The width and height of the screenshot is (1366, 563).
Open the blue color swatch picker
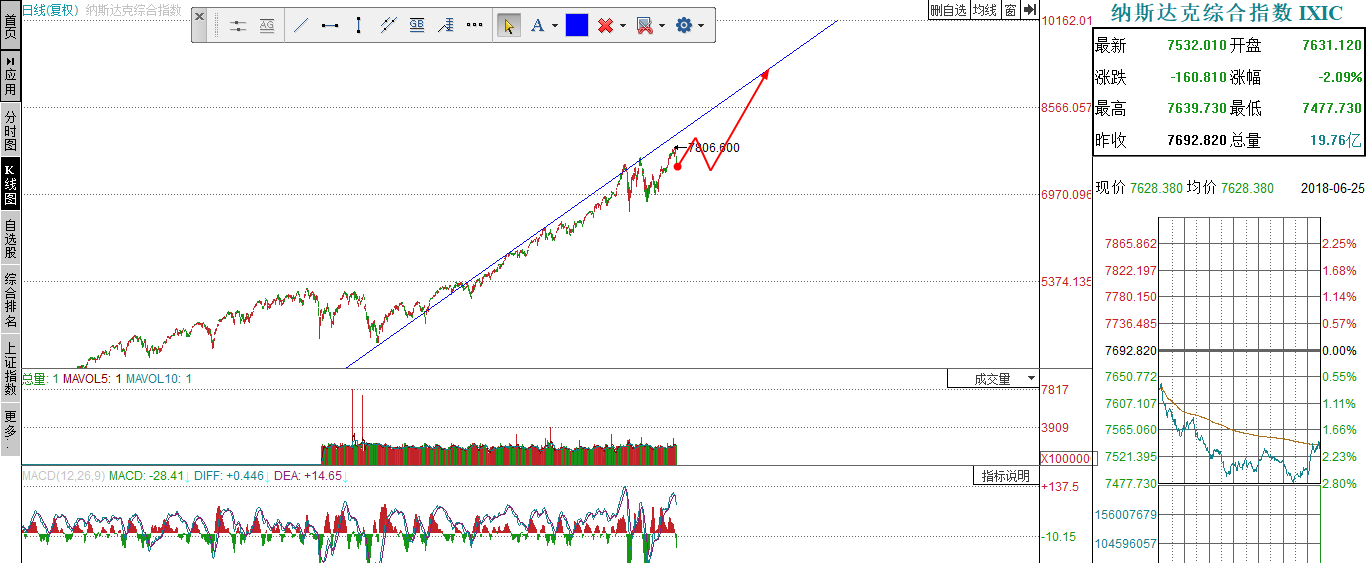tap(576, 26)
